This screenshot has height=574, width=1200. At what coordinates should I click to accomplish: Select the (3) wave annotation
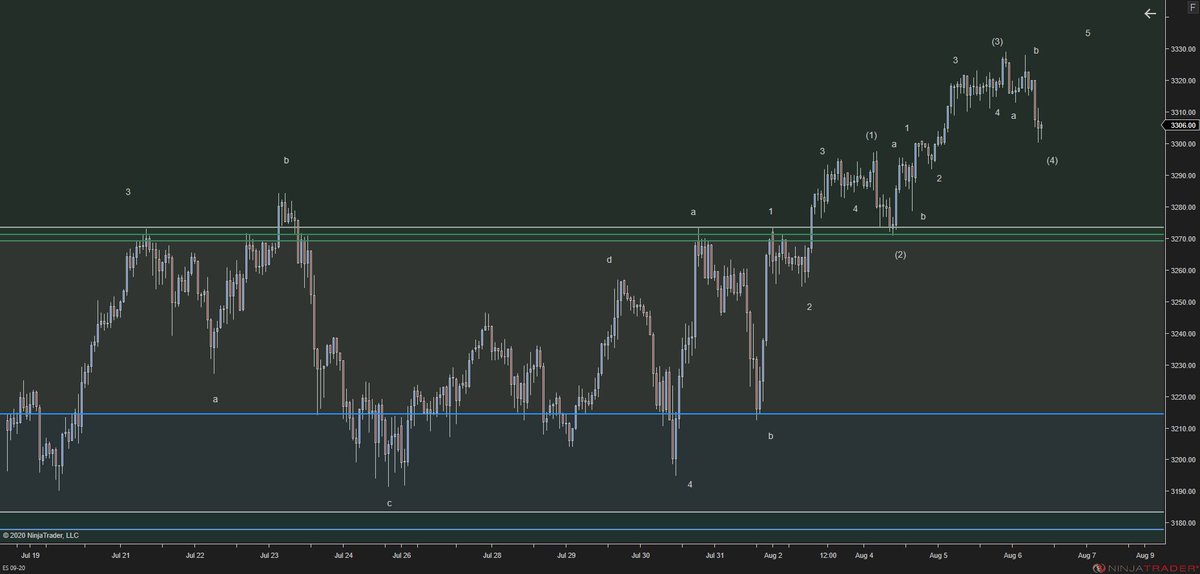[997, 41]
